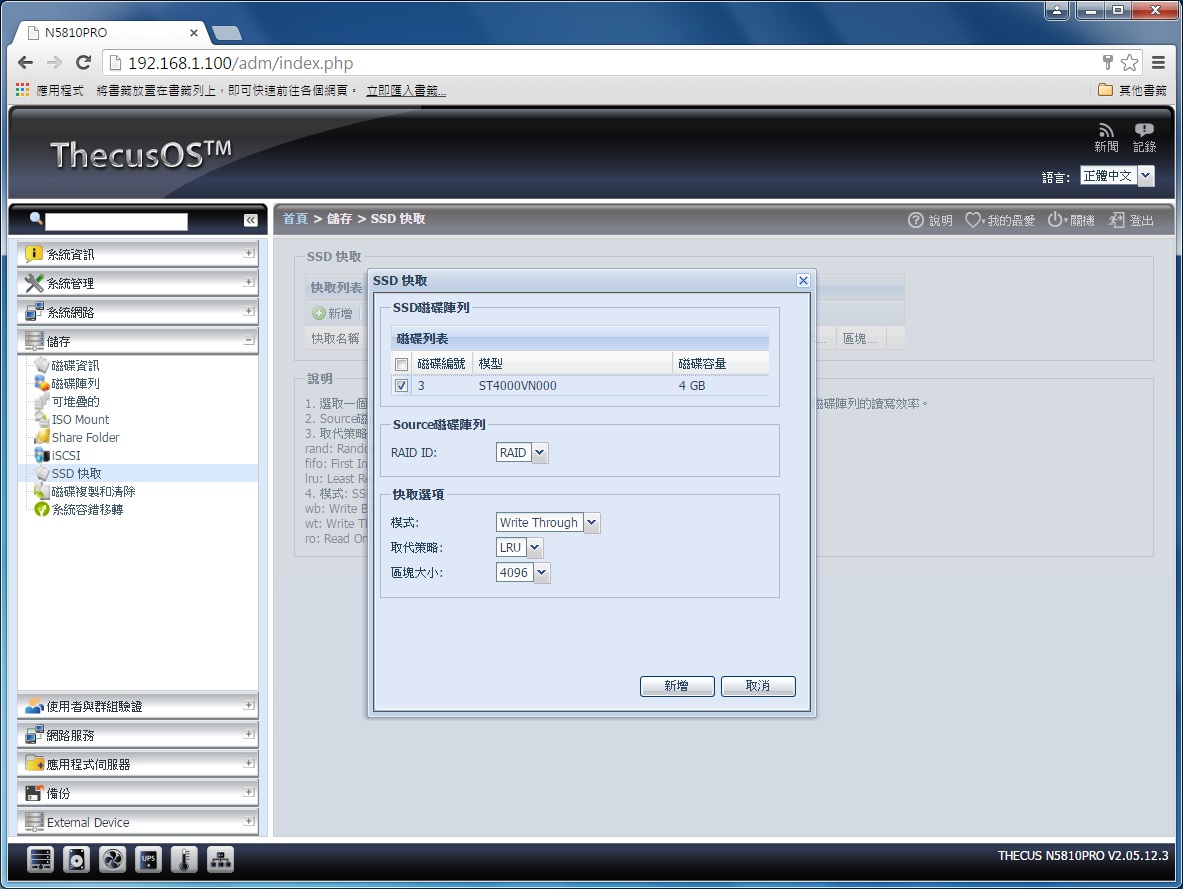Open 系統容錯移轉 in storage tree
1183x889 pixels.
87,509
